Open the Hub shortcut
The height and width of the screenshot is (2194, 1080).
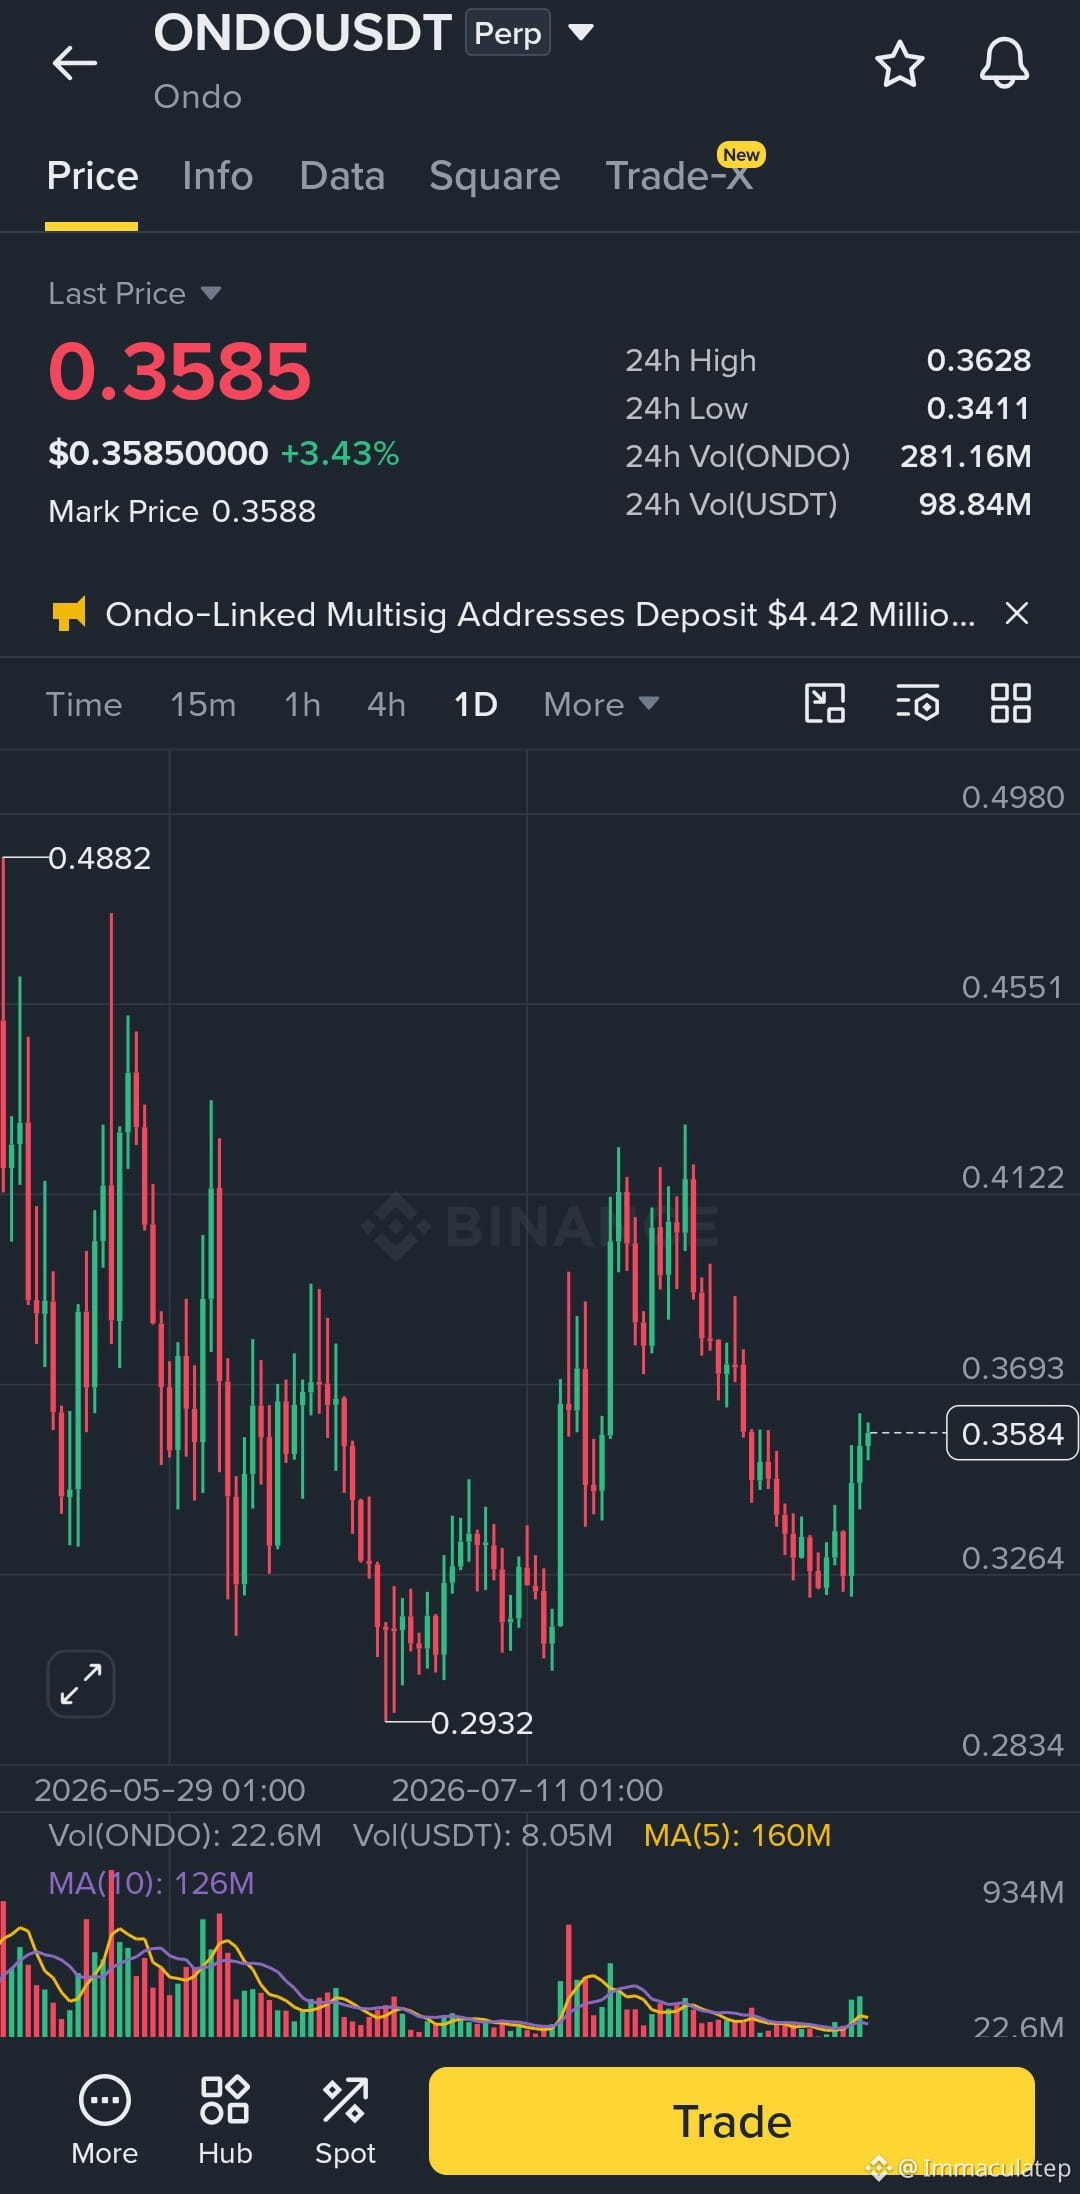[x=225, y=2121]
